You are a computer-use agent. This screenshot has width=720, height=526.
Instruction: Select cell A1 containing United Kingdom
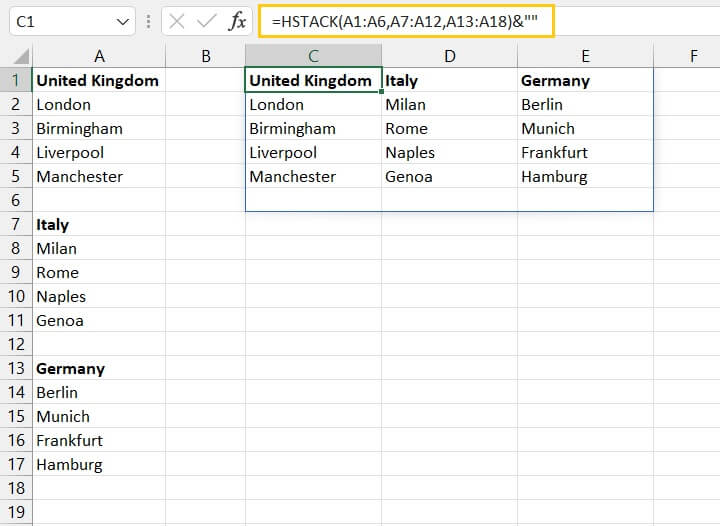97,80
